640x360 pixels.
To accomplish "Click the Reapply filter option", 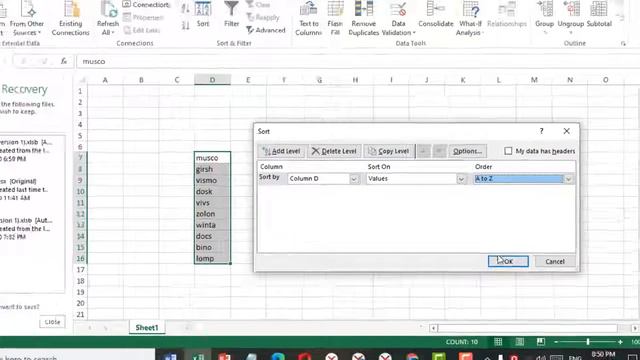I will pos(263,18).
